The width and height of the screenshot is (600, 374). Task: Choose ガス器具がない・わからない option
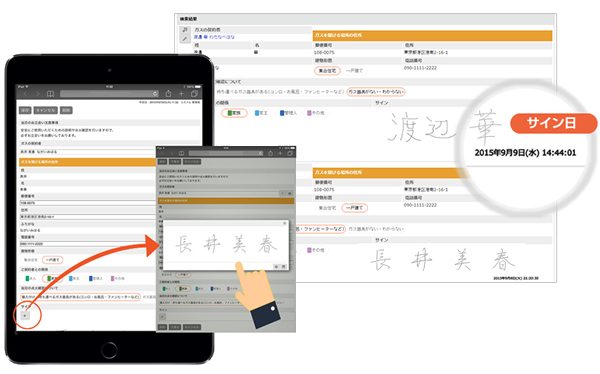pyautogui.click(x=376, y=92)
